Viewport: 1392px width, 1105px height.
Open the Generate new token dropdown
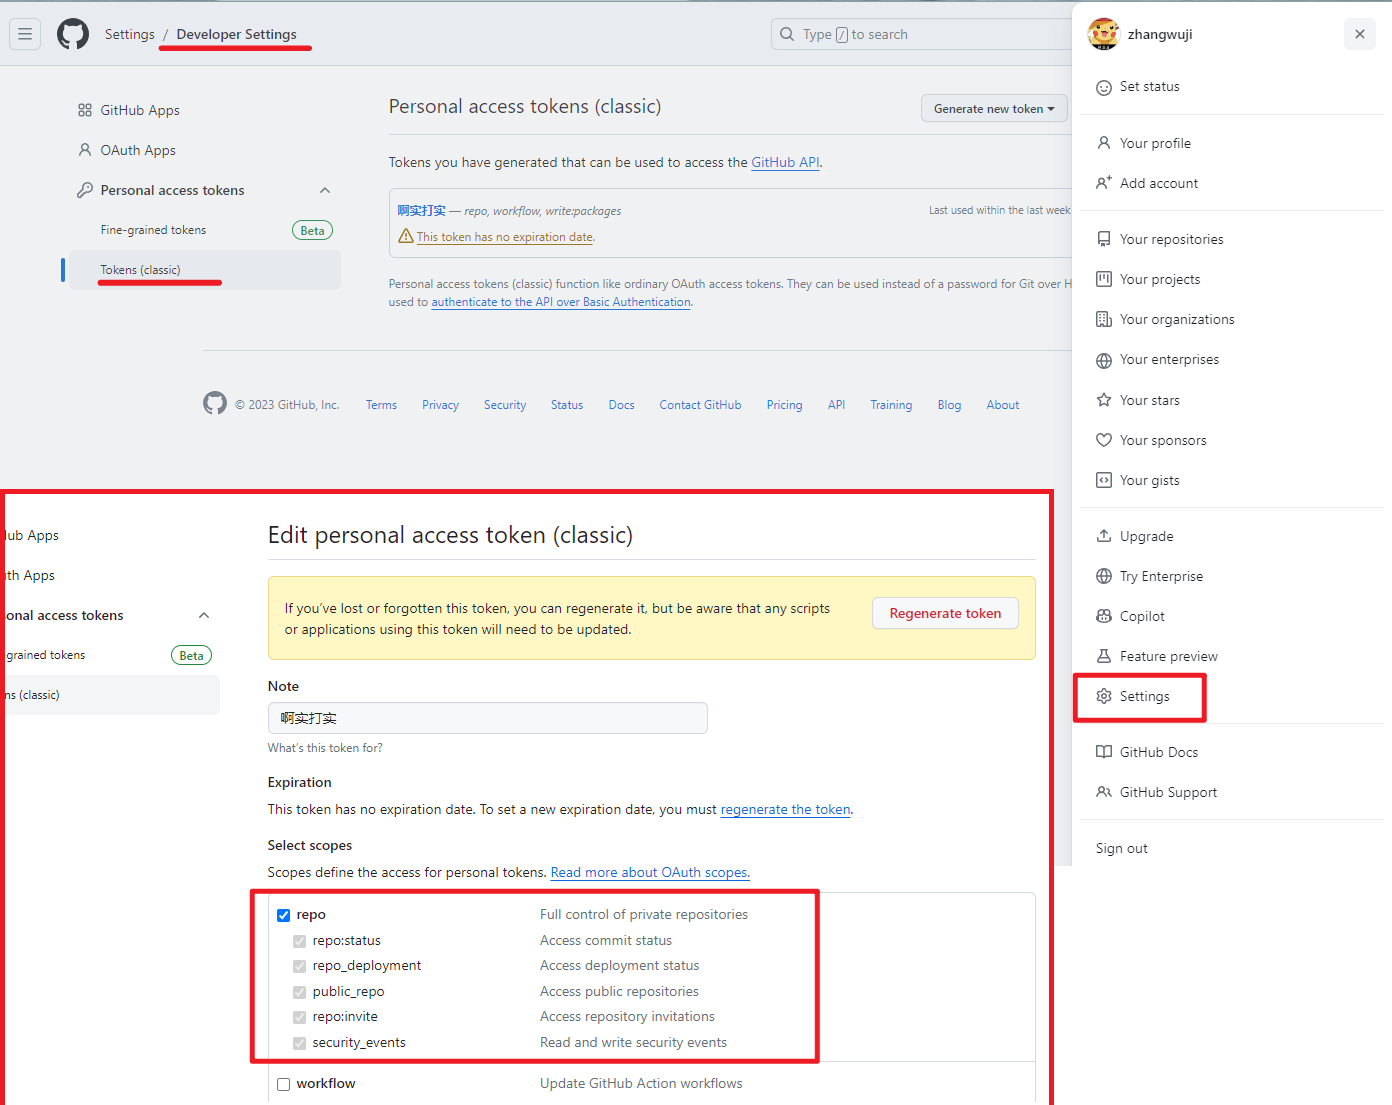tap(993, 109)
